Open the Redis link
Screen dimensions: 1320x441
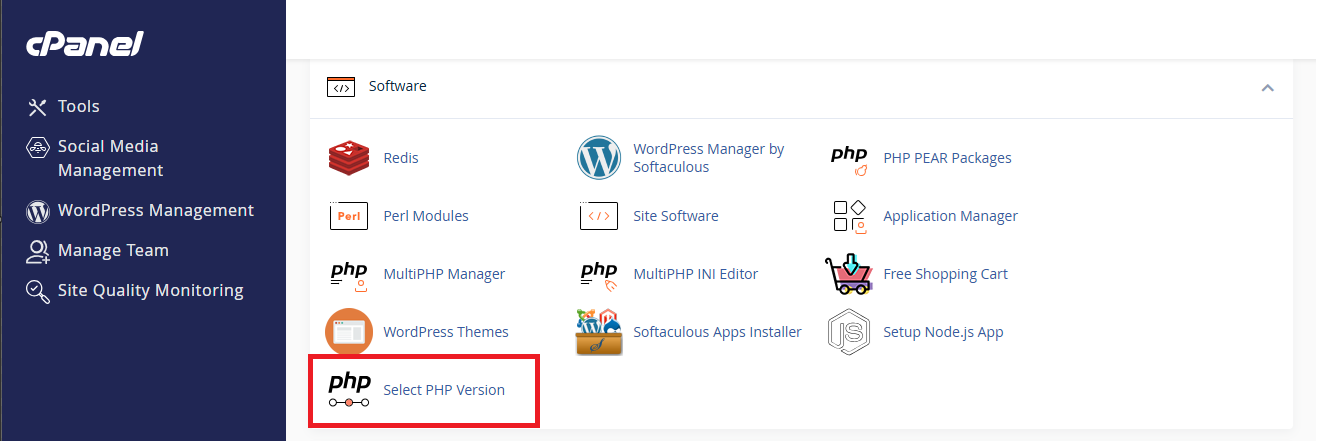[x=401, y=158]
